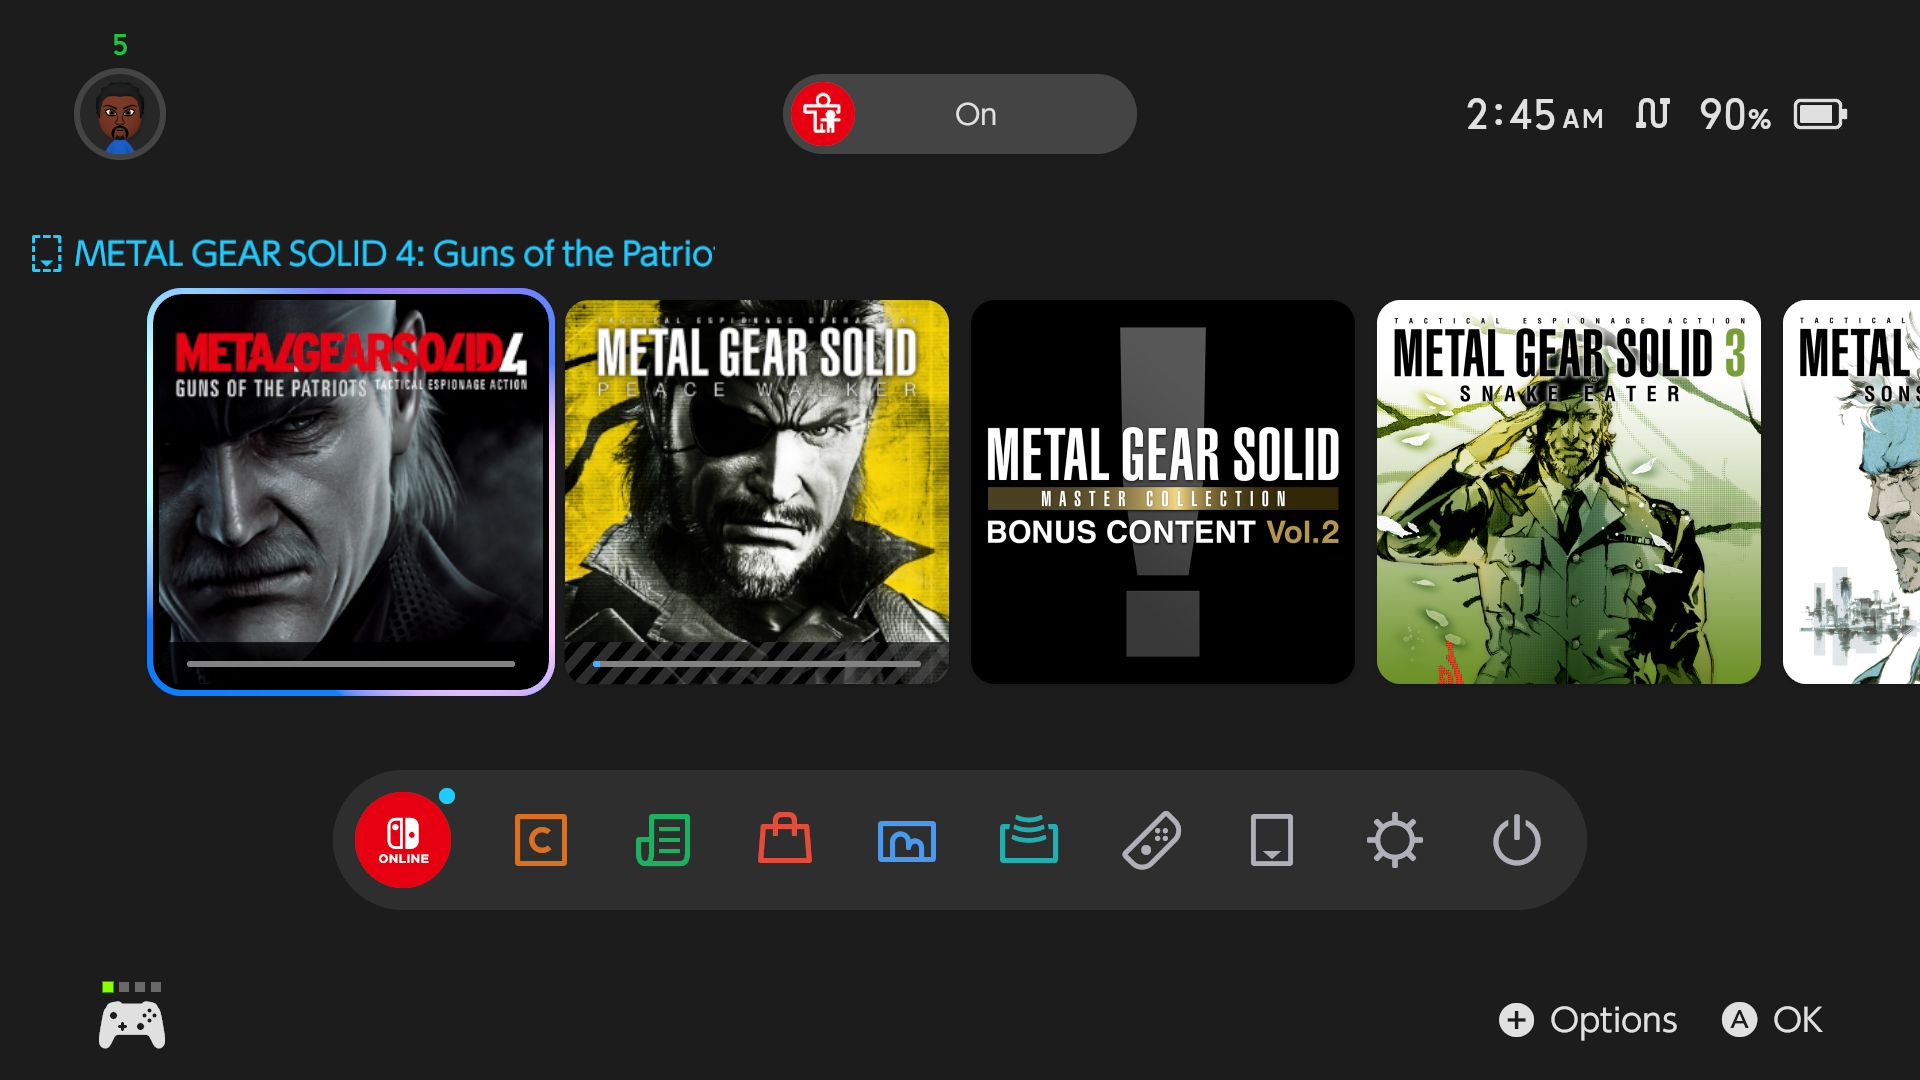This screenshot has height=1080, width=1920.
Task: Select Metal Gear Solid 3 Snake Eater
Action: [1569, 492]
